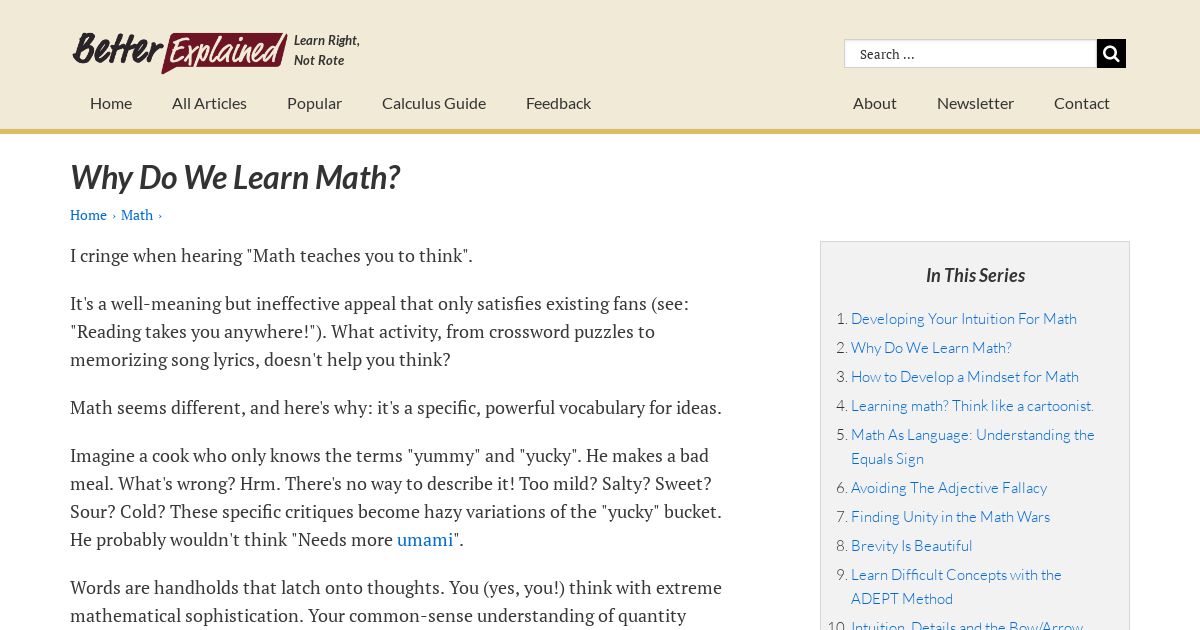
Task: Go to the Popular nav item
Action: [314, 103]
